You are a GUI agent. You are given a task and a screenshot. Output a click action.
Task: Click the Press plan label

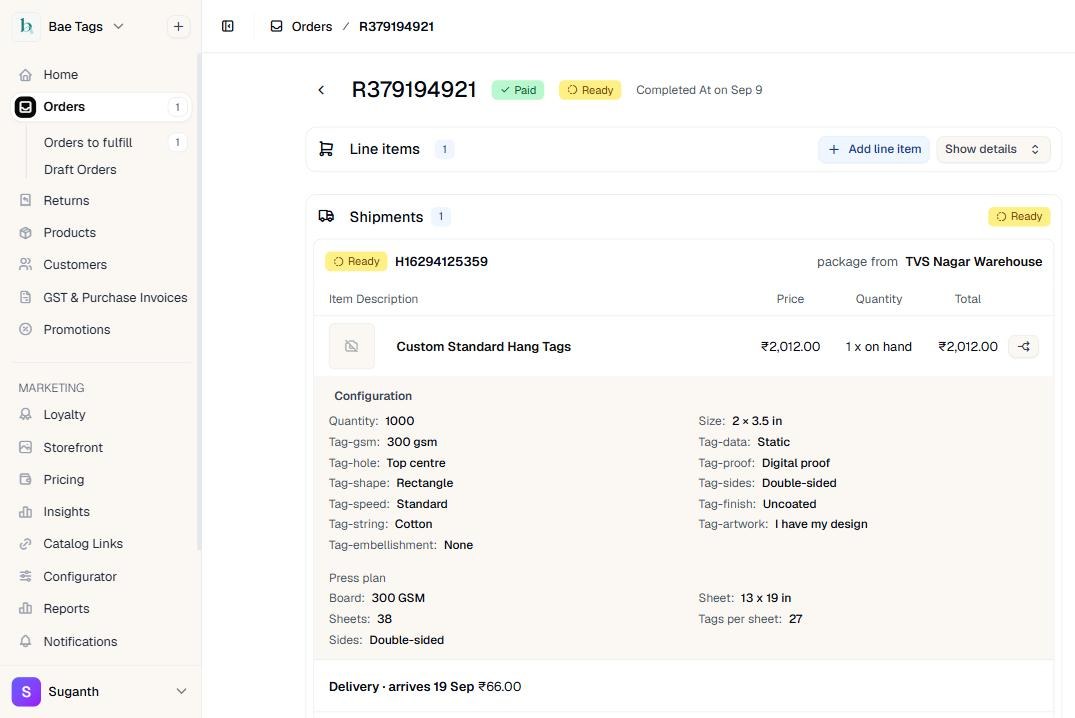(357, 577)
